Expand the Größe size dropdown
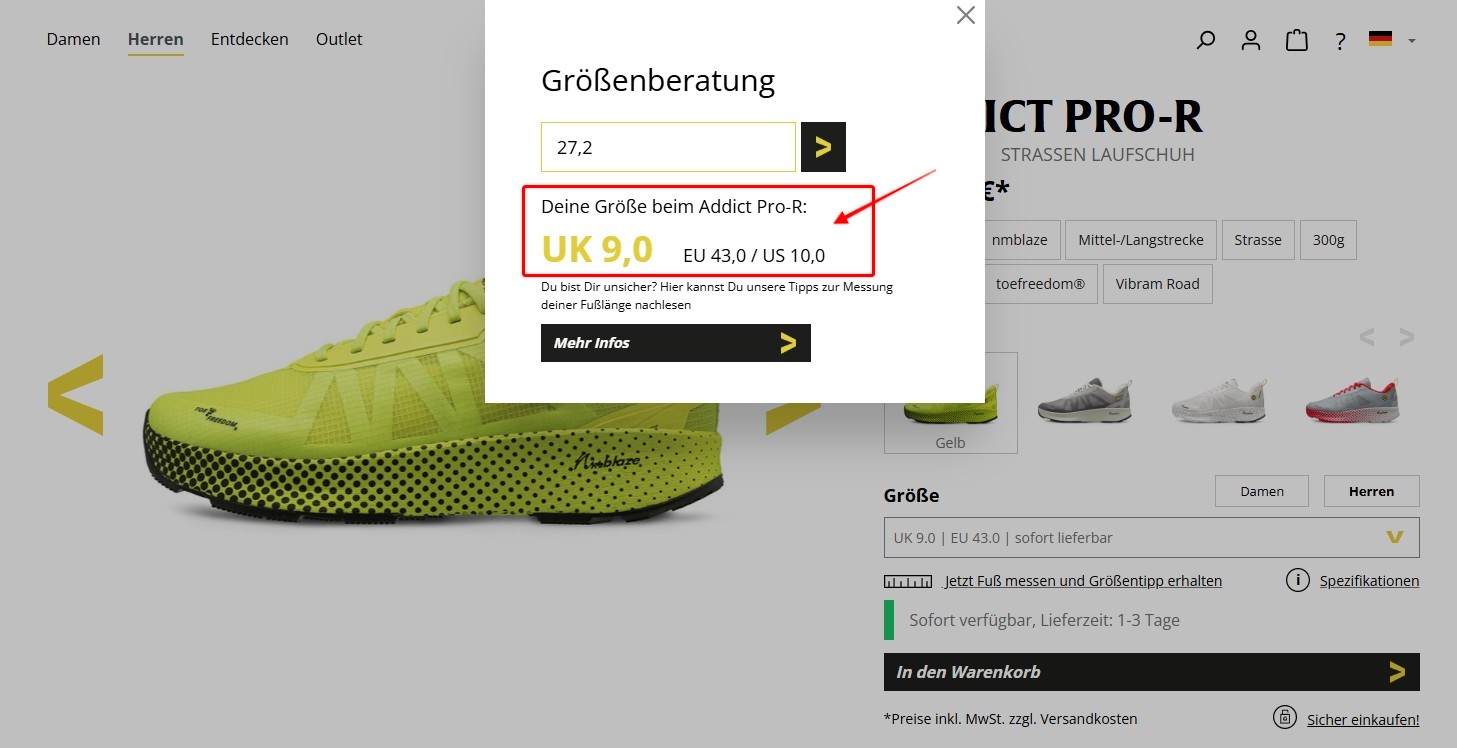This screenshot has width=1457, height=748. [x=1151, y=537]
